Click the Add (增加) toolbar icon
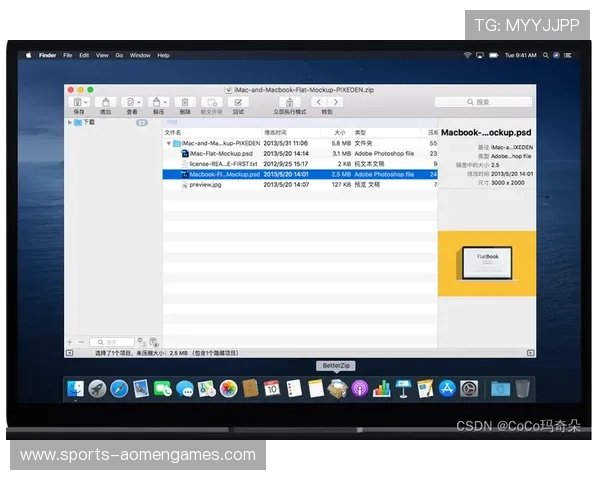Image resolution: width=600 pixels, height=480 pixels. (x=106, y=102)
